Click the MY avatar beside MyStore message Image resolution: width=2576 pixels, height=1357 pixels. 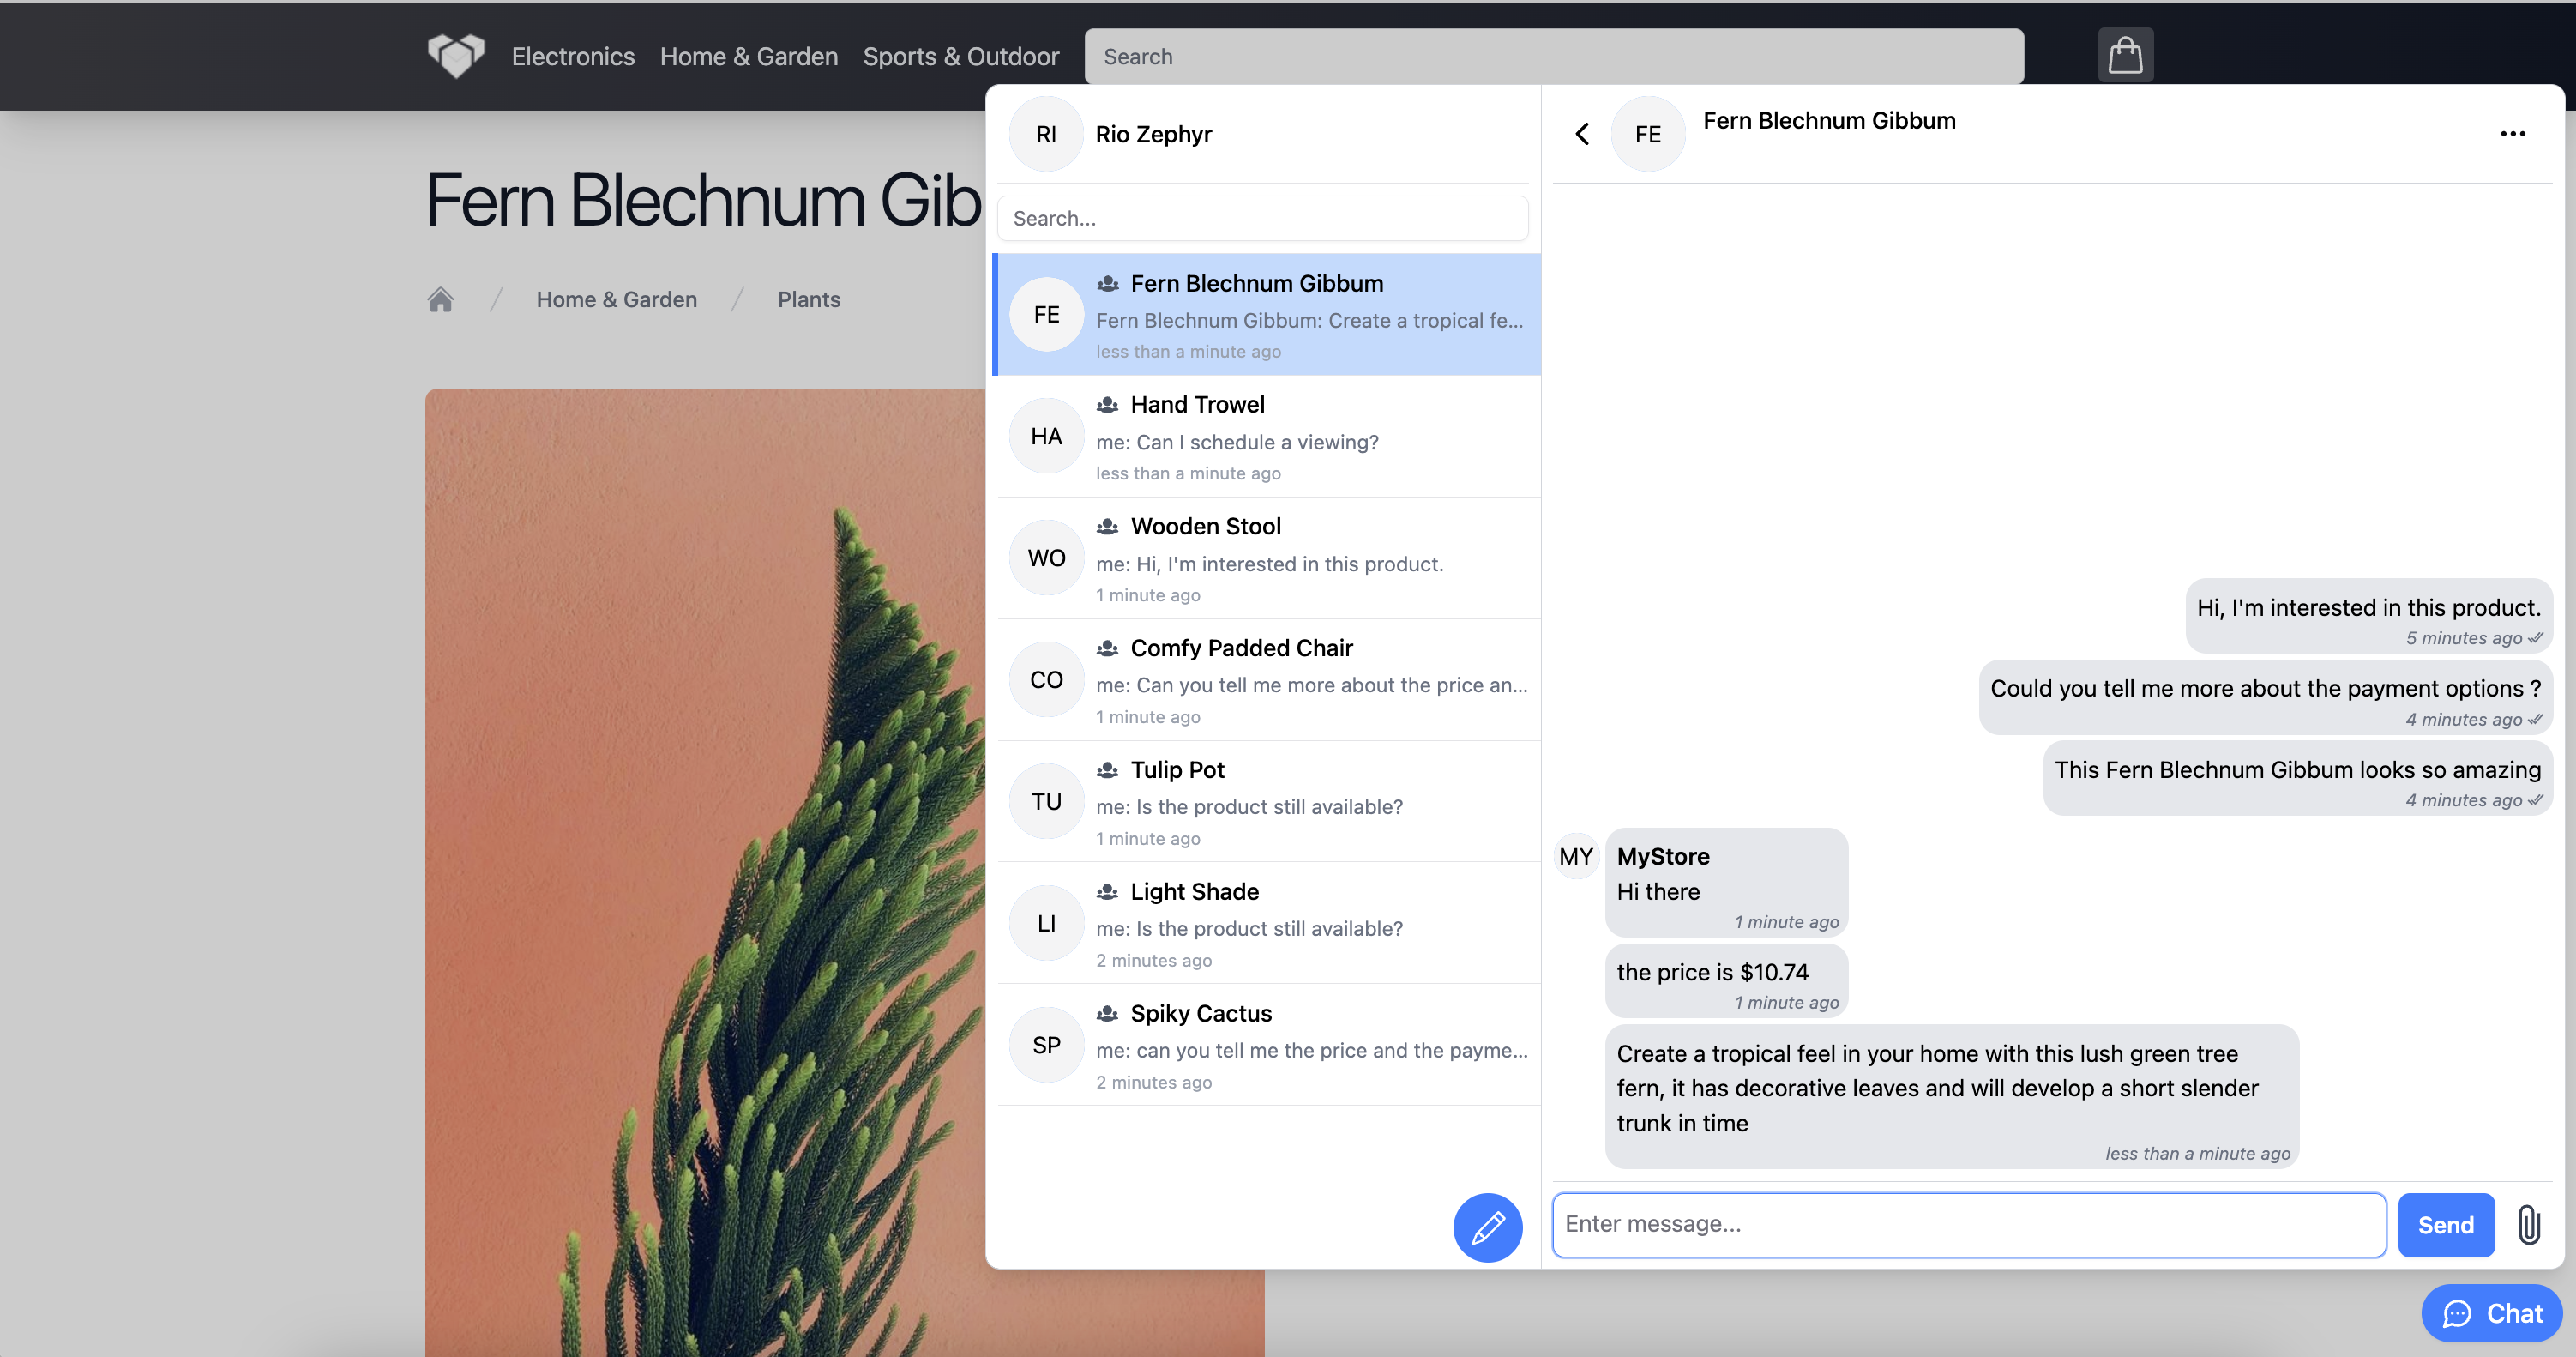tap(1576, 856)
